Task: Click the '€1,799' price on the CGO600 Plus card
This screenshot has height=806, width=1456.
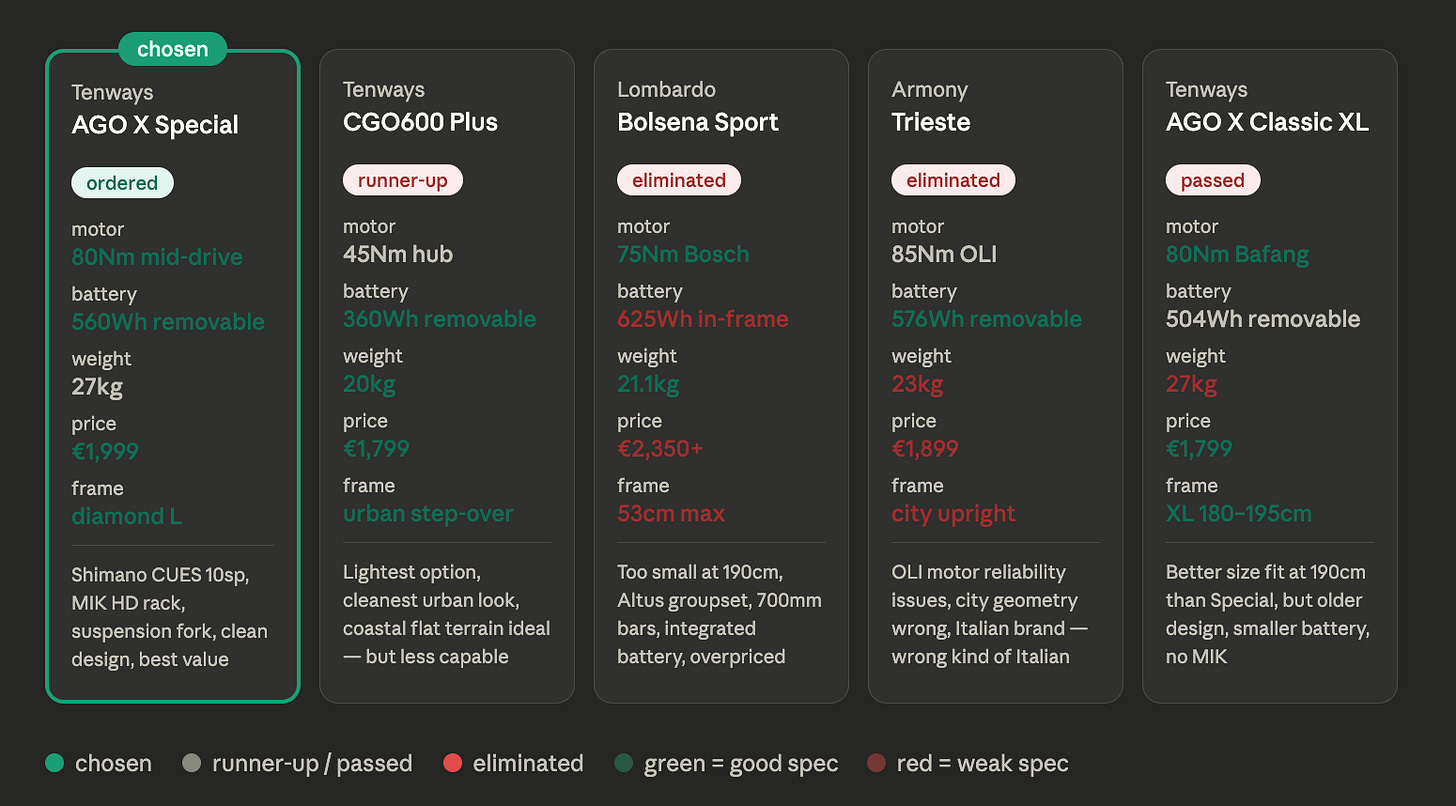Action: pos(376,448)
